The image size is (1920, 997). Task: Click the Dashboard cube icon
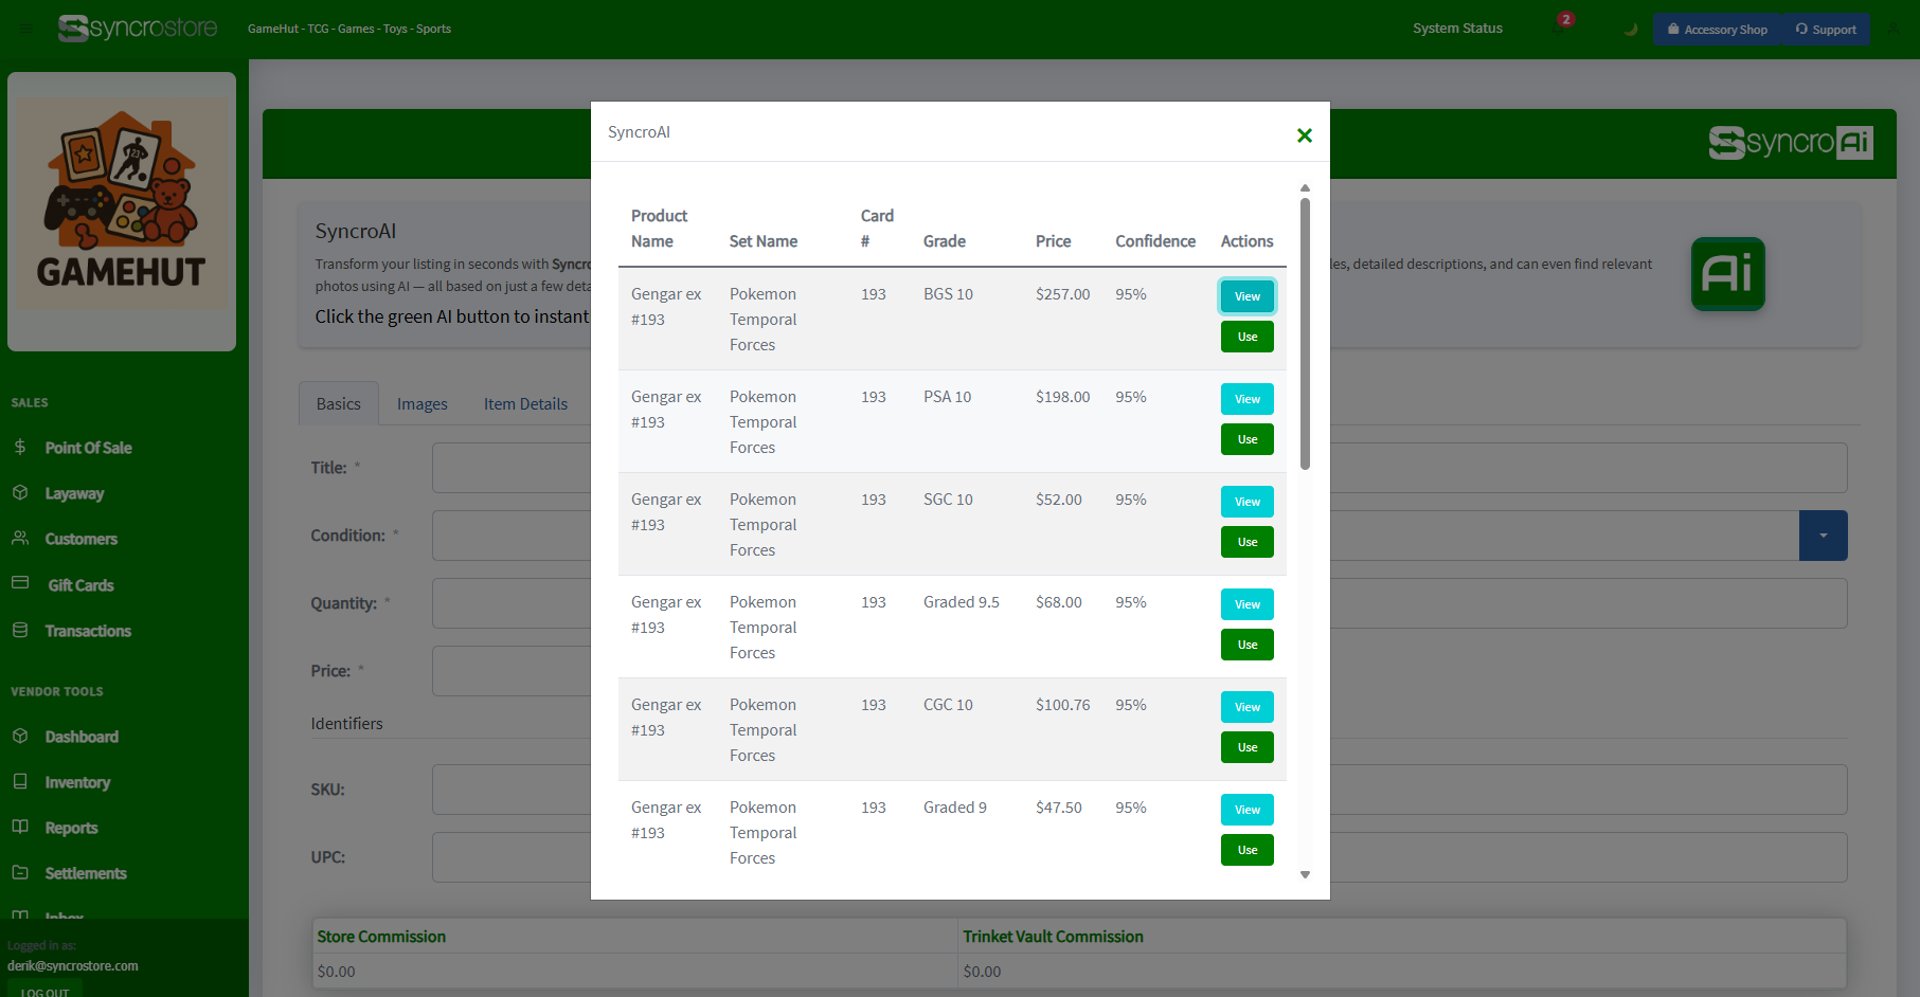[20, 736]
